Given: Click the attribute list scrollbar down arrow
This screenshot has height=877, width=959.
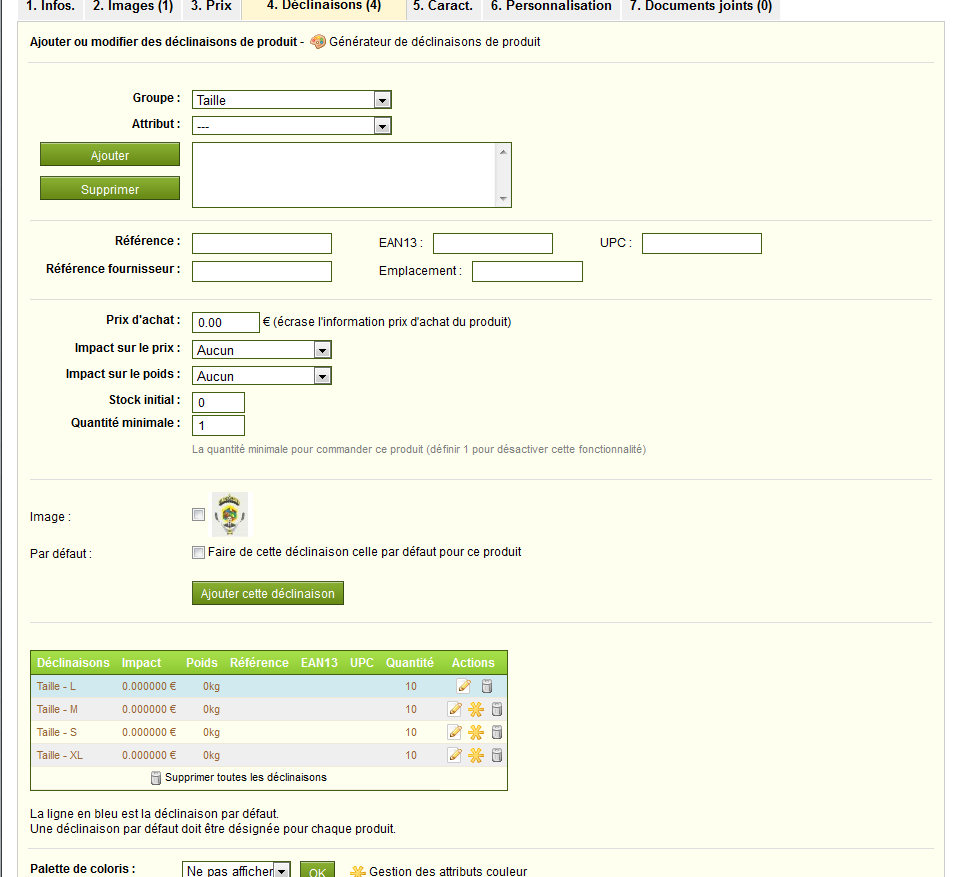Looking at the screenshot, I should pyautogui.click(x=503, y=199).
